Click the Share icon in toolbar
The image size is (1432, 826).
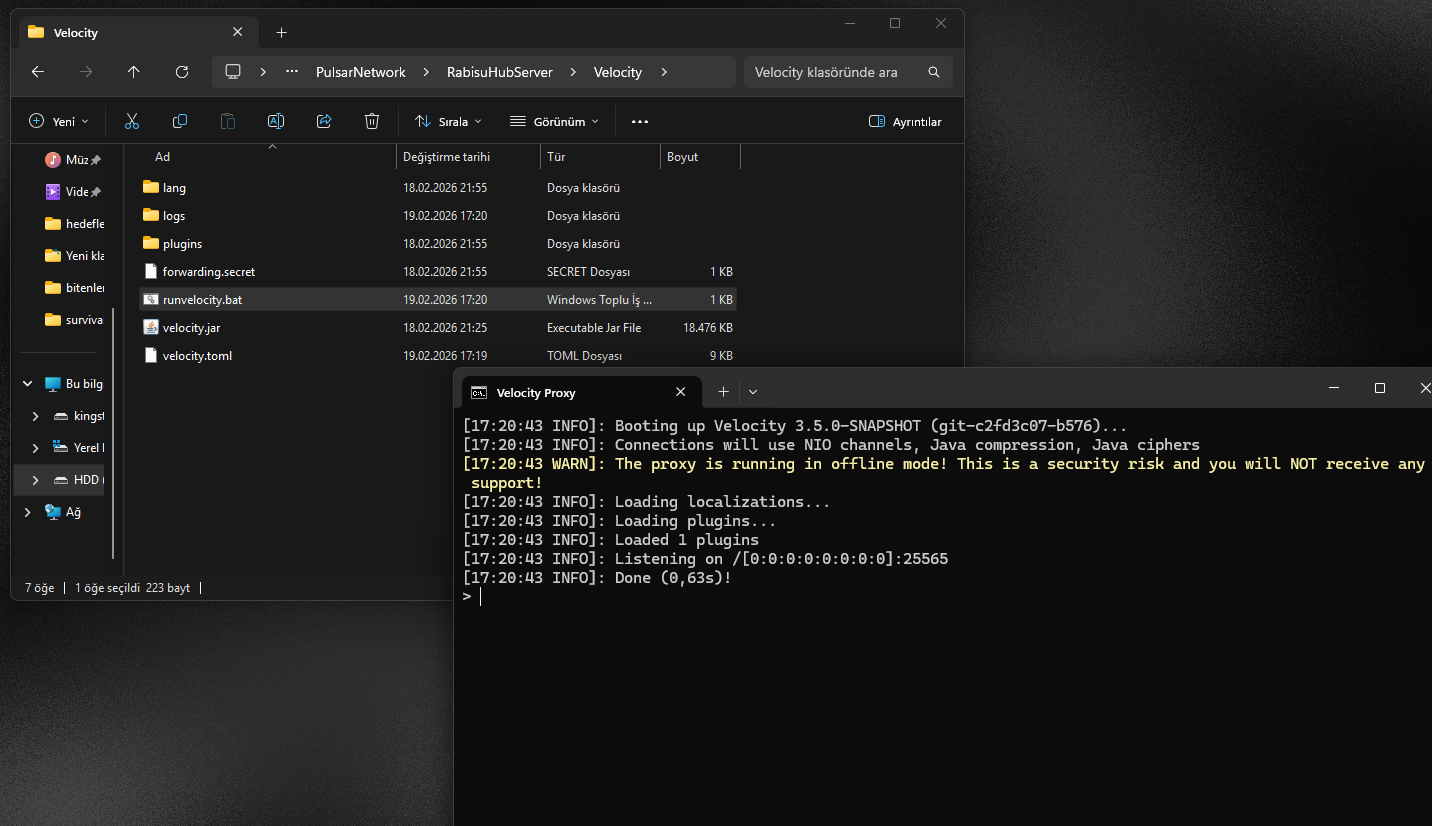tap(324, 121)
